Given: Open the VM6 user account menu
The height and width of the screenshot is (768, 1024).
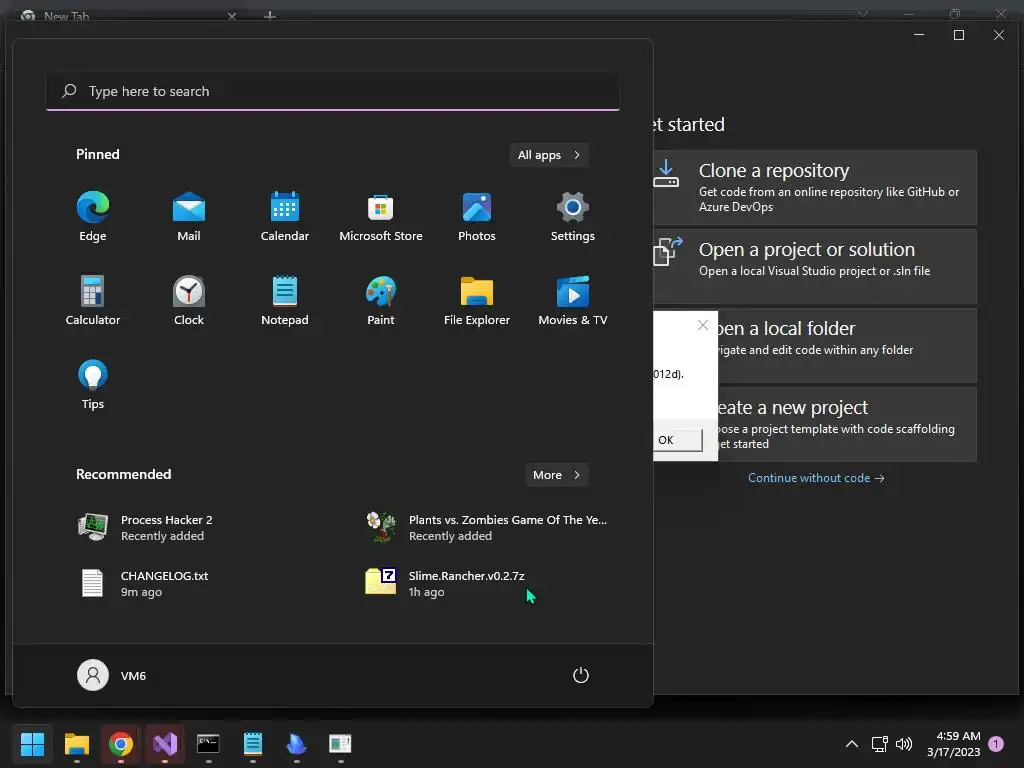Looking at the screenshot, I should click(x=112, y=675).
